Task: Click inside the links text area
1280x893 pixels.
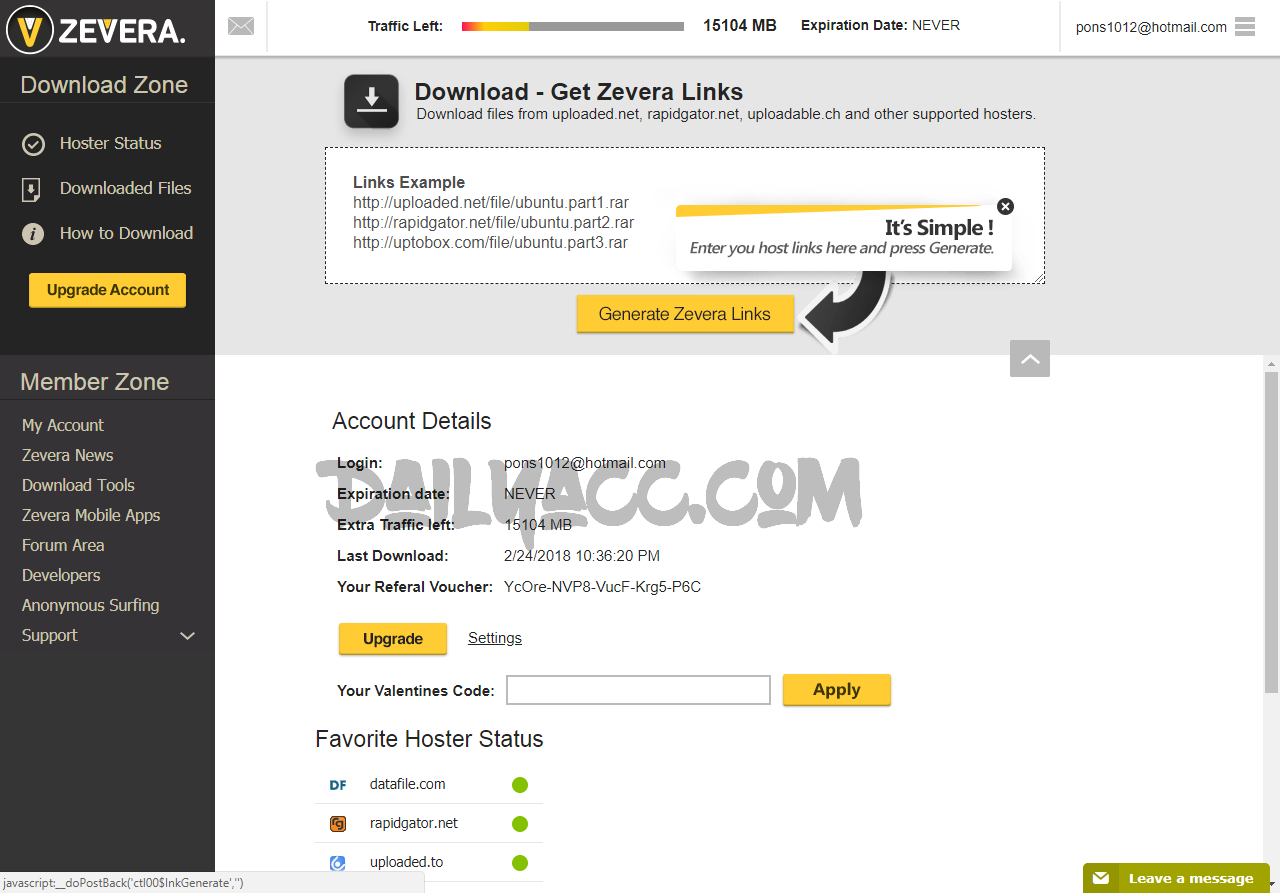Action: 685,216
